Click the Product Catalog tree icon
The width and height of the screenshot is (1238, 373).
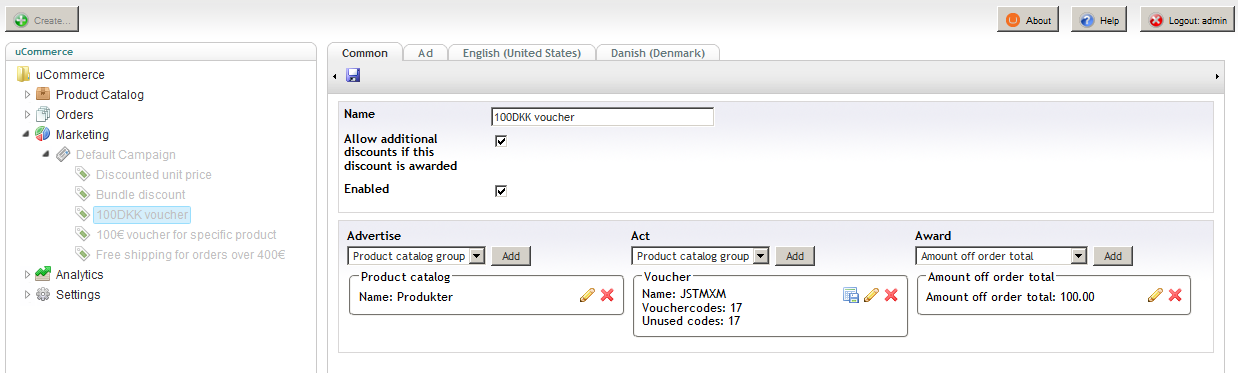[43, 94]
